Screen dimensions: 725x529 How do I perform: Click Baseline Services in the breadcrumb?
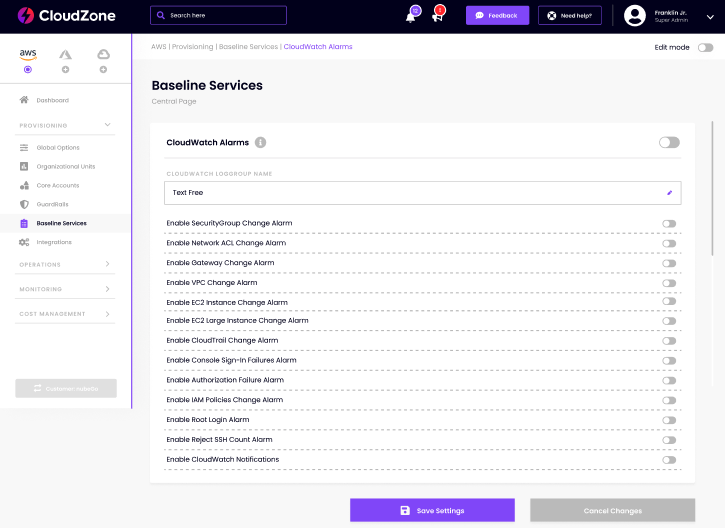[248, 47]
